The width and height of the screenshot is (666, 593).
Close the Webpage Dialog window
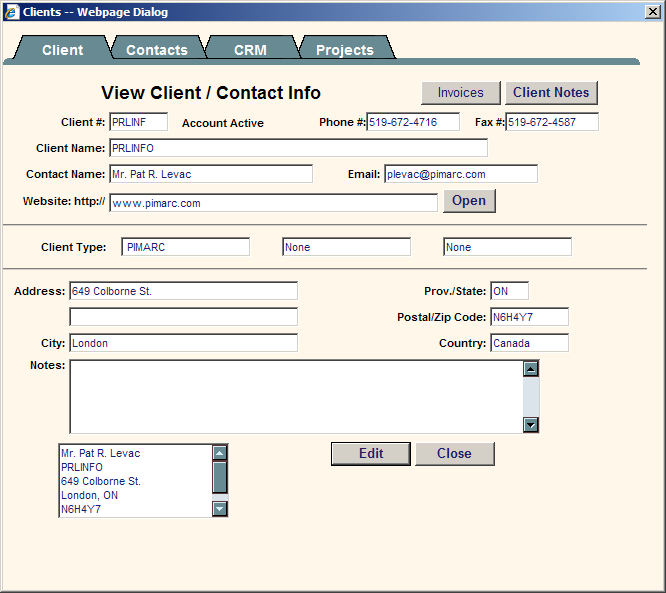652,11
